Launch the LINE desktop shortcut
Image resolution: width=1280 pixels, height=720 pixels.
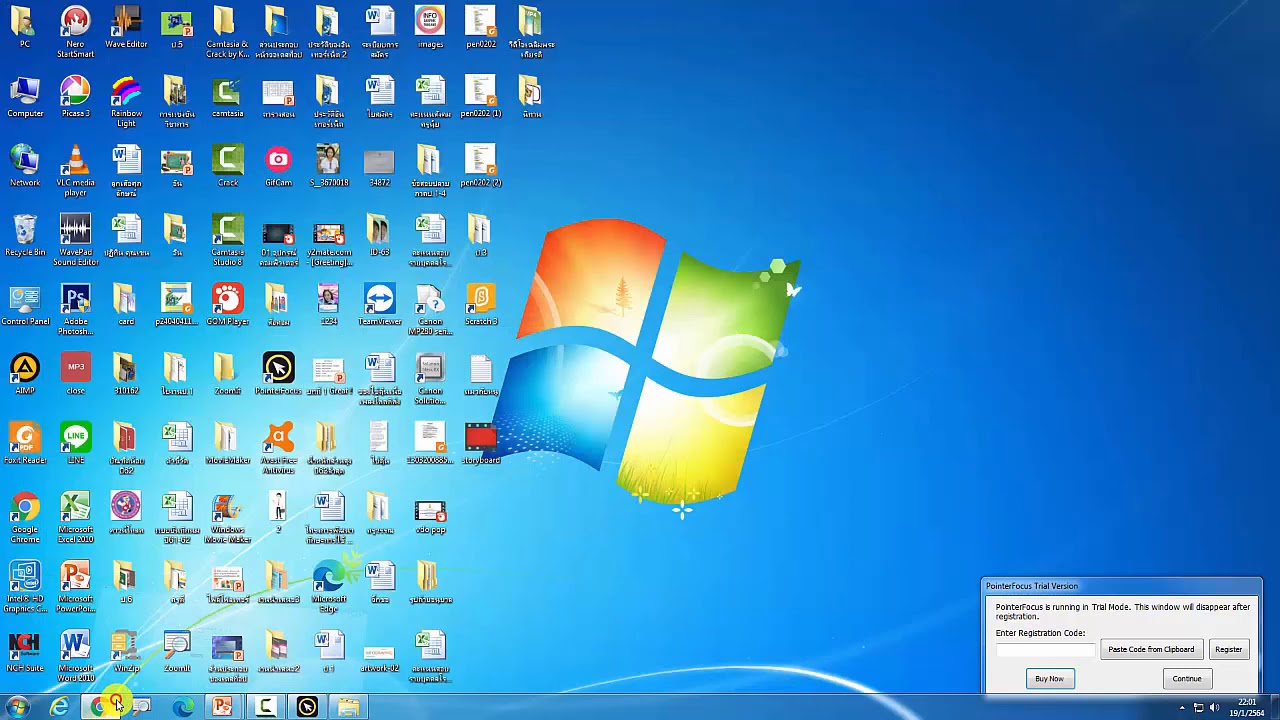tap(75, 443)
